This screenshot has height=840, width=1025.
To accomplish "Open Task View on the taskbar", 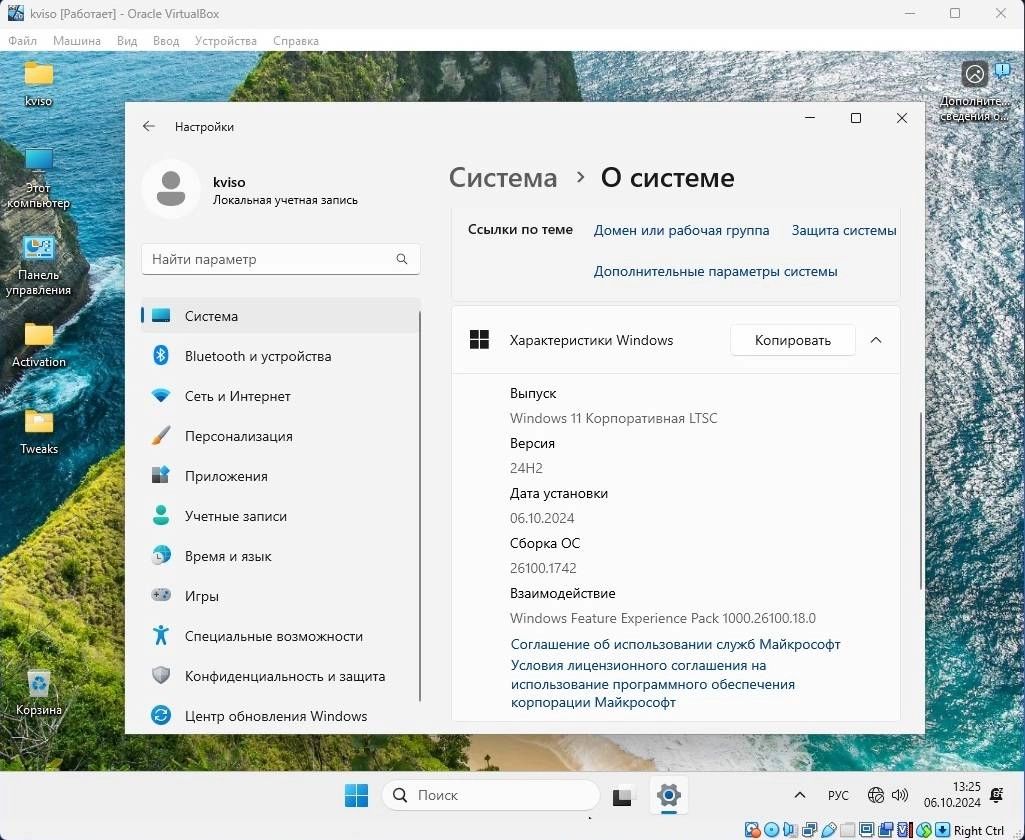I will (x=623, y=795).
